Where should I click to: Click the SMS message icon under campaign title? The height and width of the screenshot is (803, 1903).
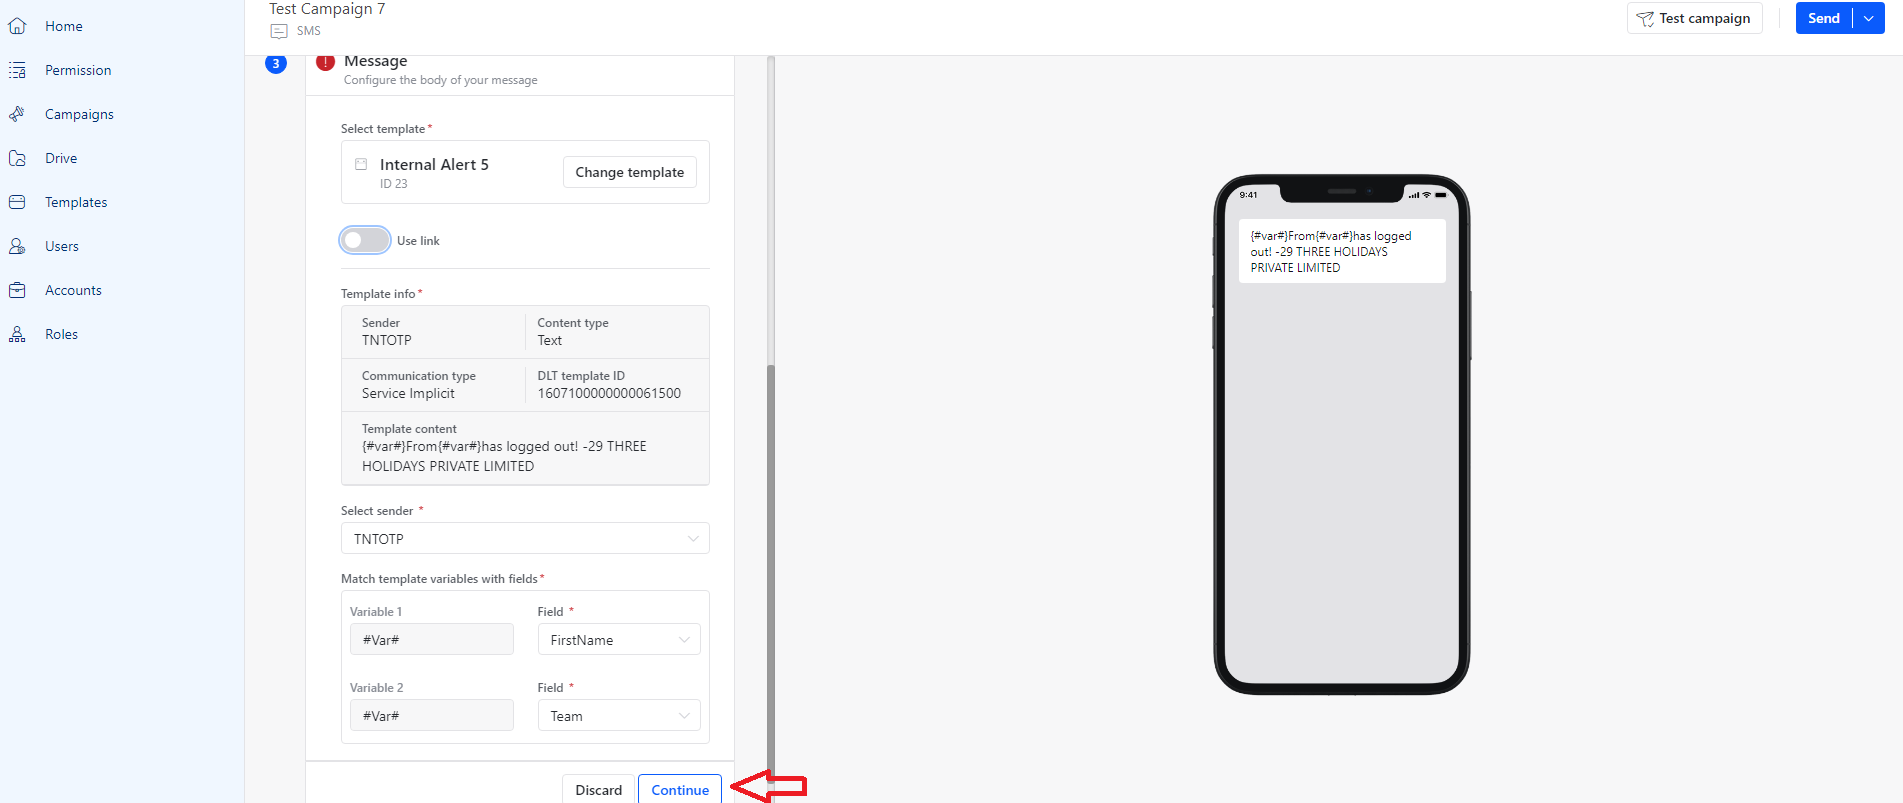click(279, 31)
